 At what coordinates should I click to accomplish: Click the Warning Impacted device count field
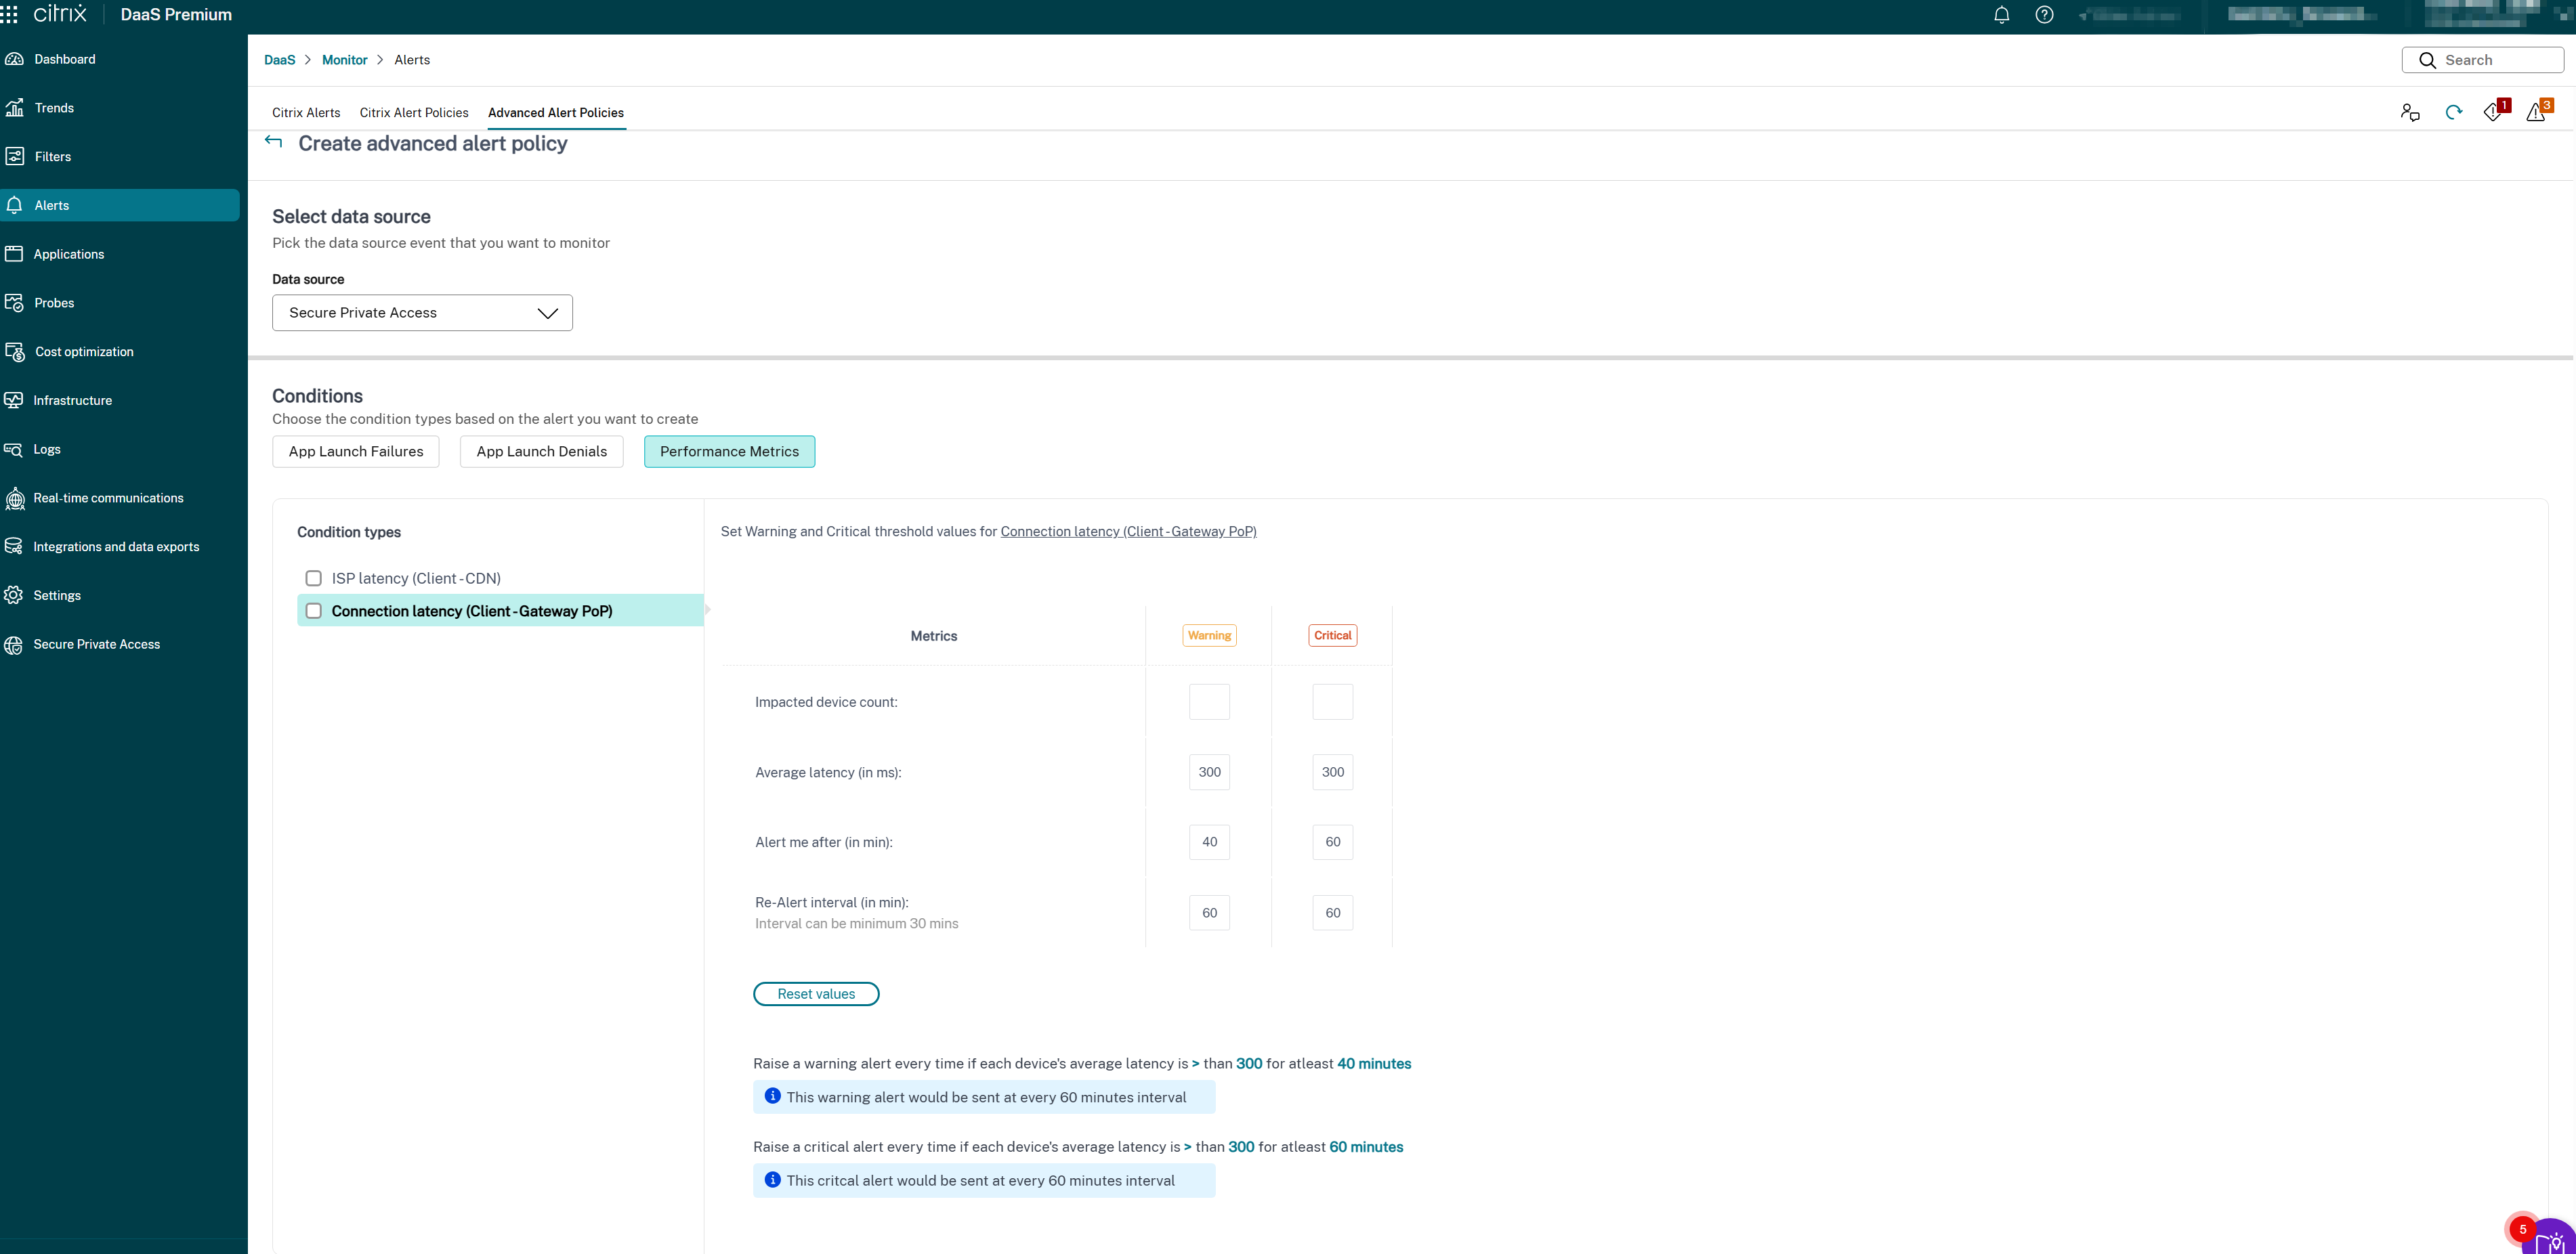(x=1208, y=701)
